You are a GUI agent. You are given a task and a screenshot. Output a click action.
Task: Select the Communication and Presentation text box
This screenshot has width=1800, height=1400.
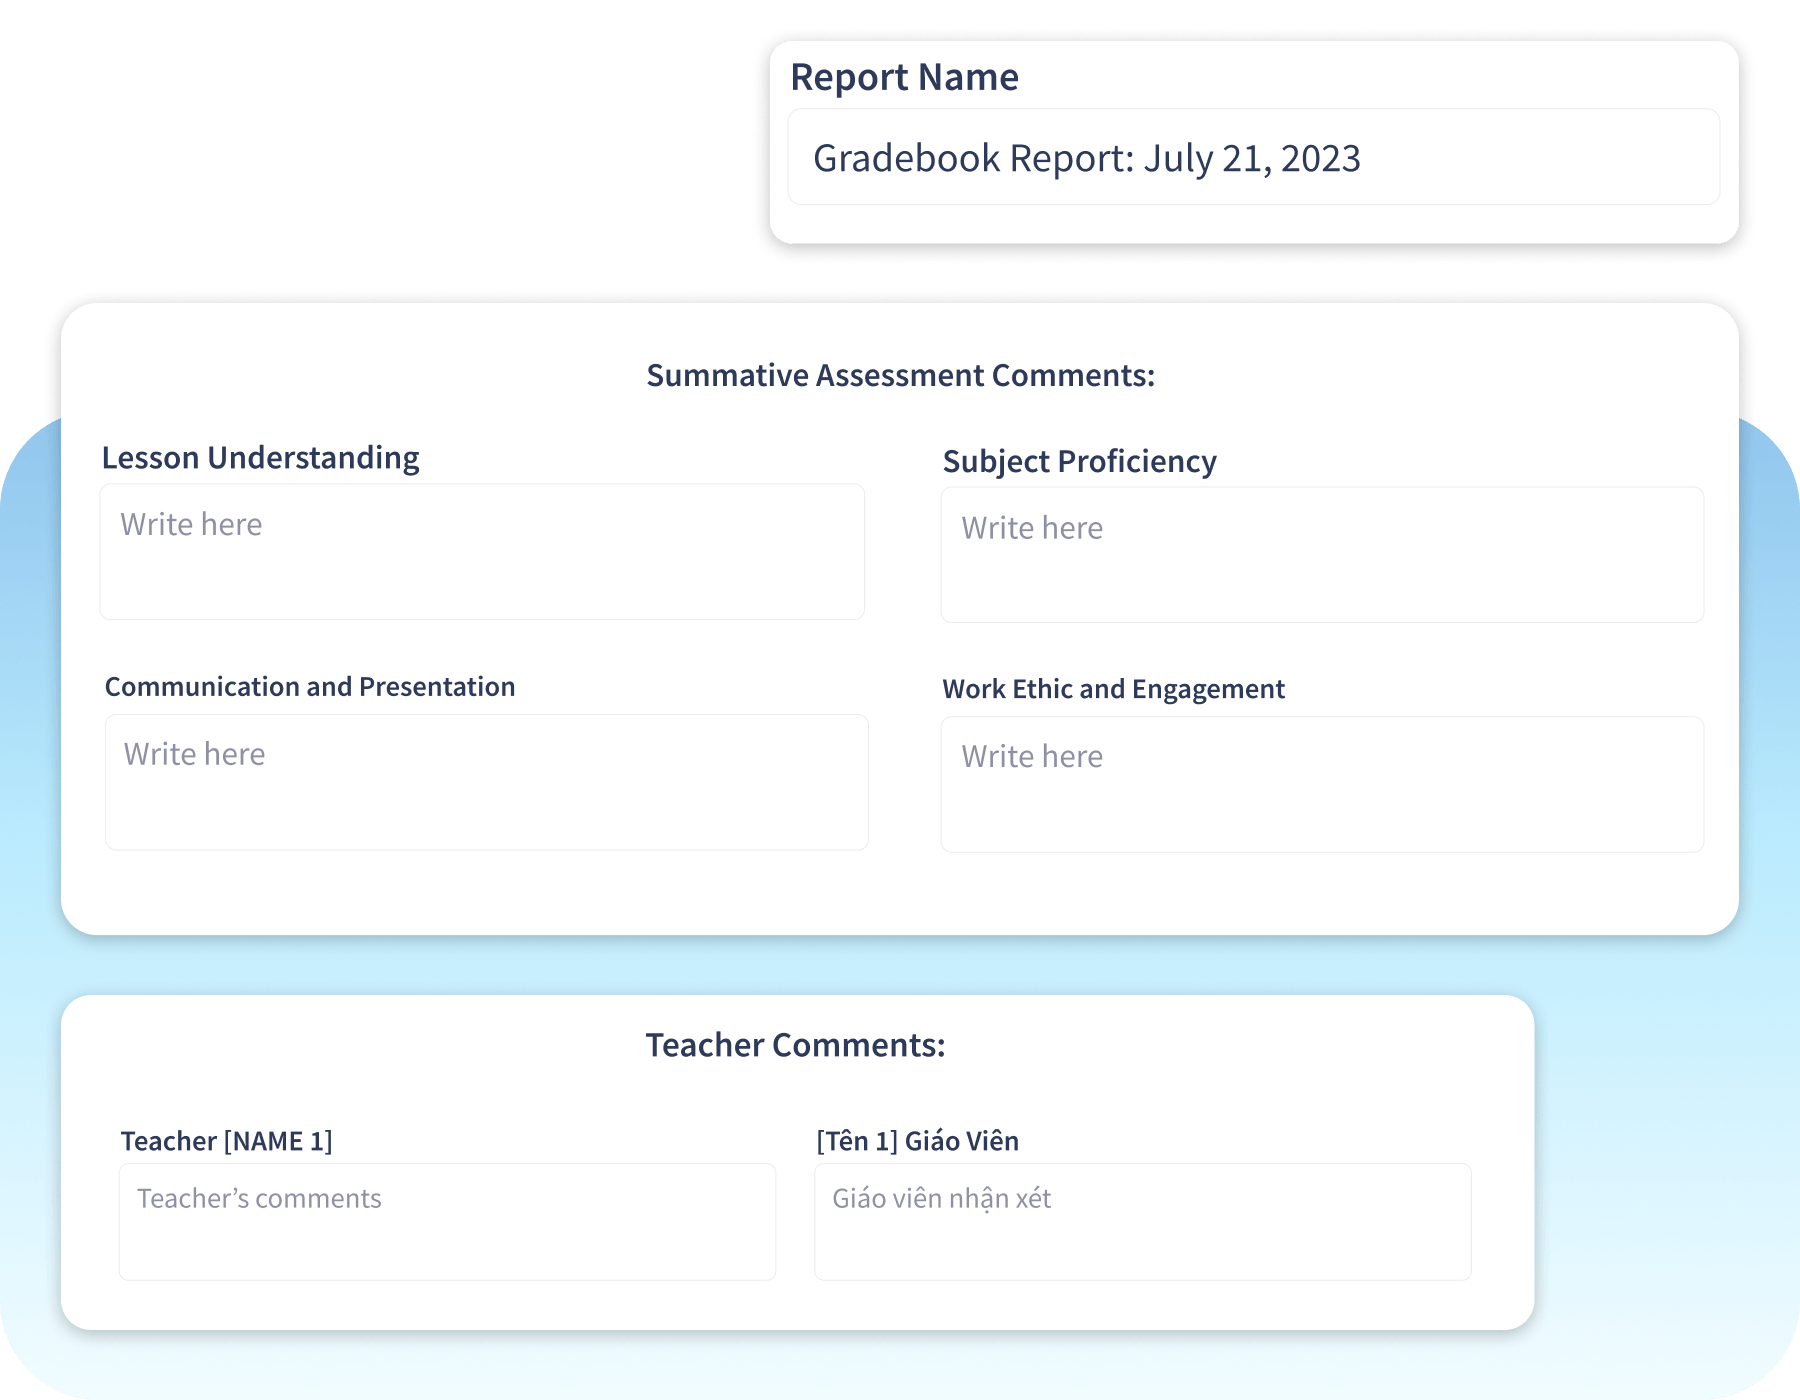[x=485, y=780]
